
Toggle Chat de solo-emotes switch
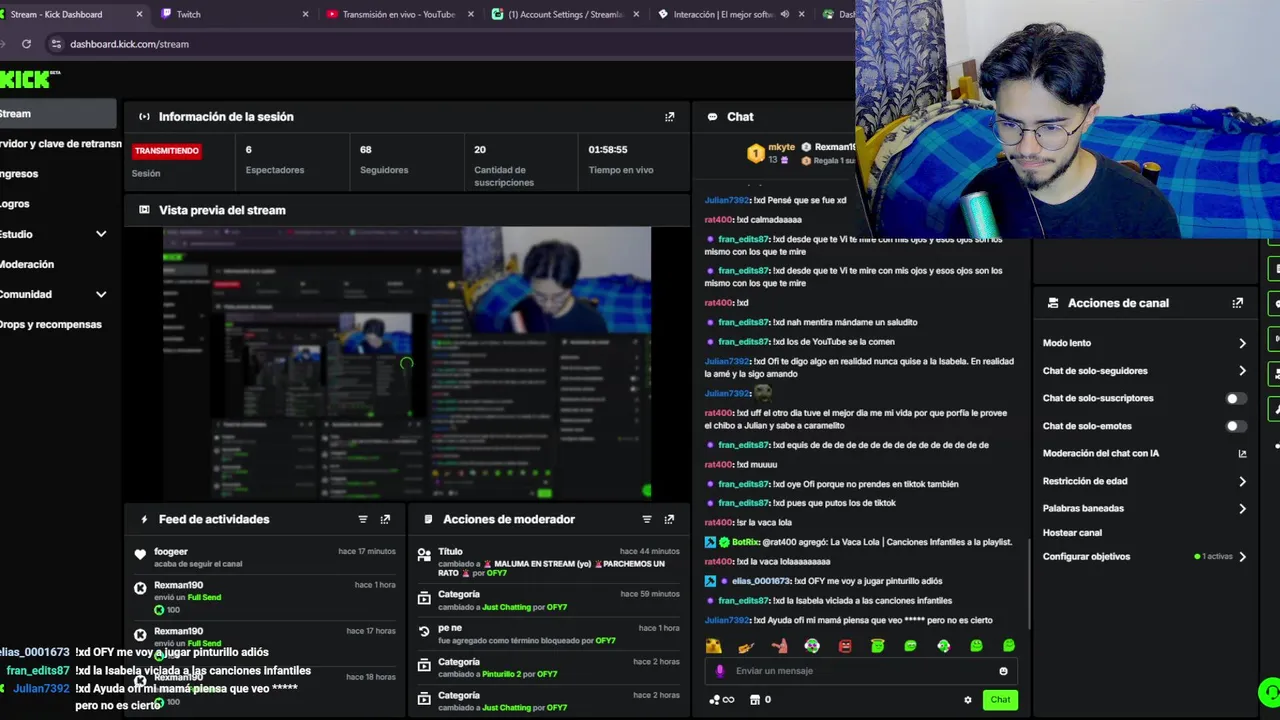coord(1236,426)
